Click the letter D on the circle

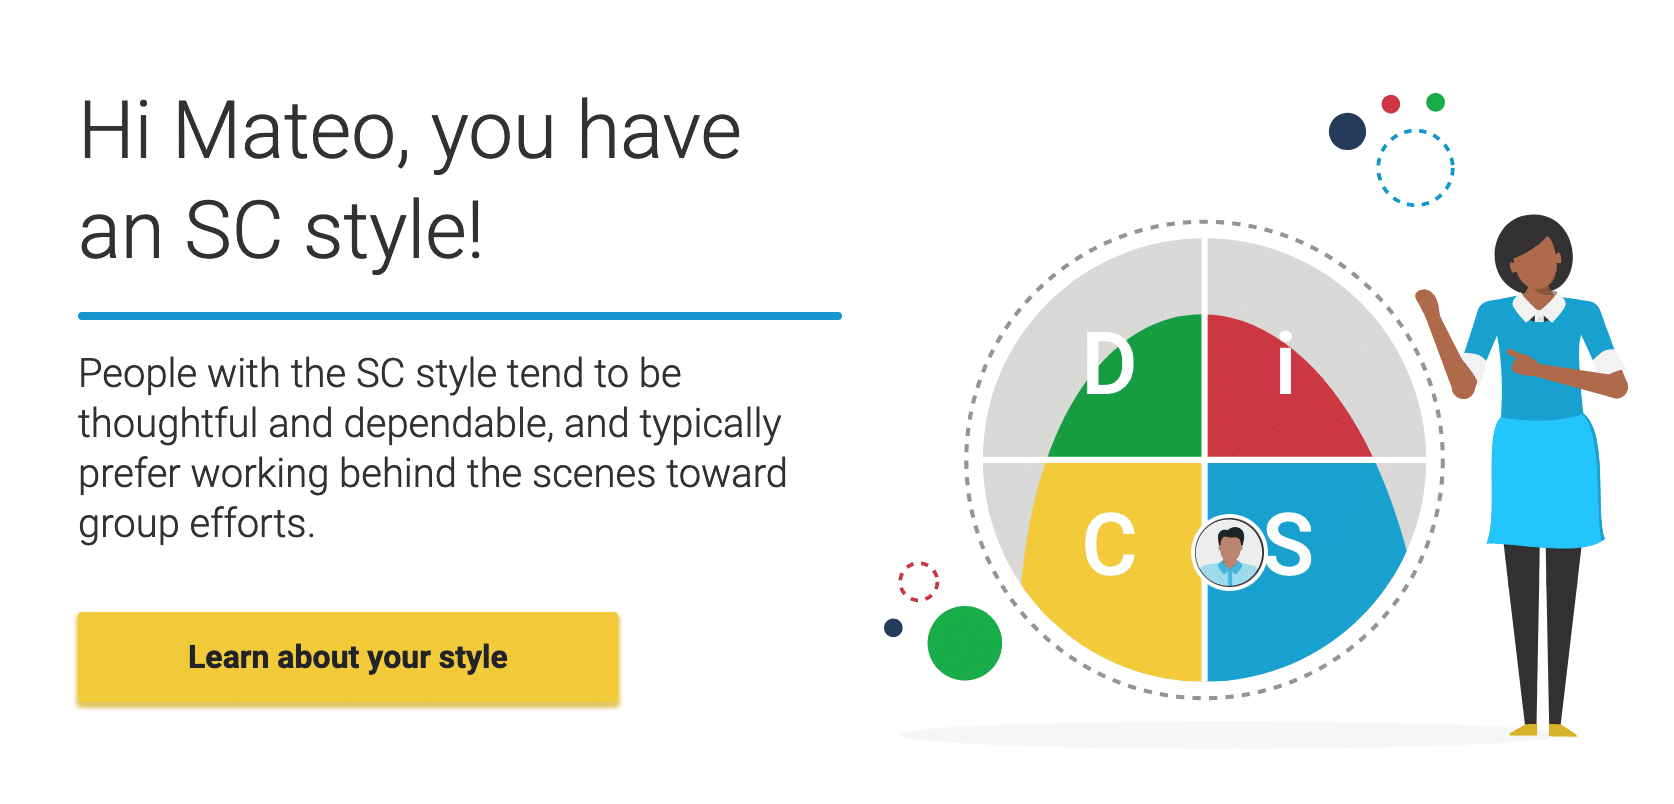tap(1110, 364)
